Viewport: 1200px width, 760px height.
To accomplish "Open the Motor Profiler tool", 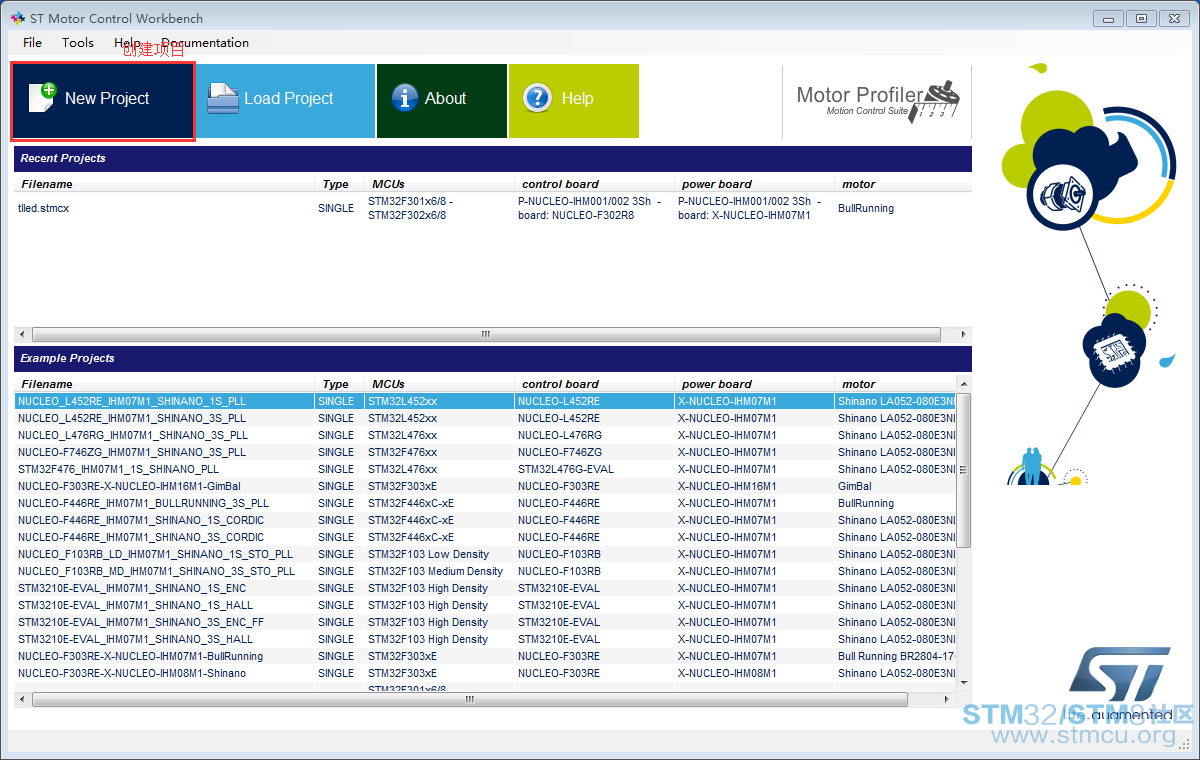I will (x=877, y=101).
